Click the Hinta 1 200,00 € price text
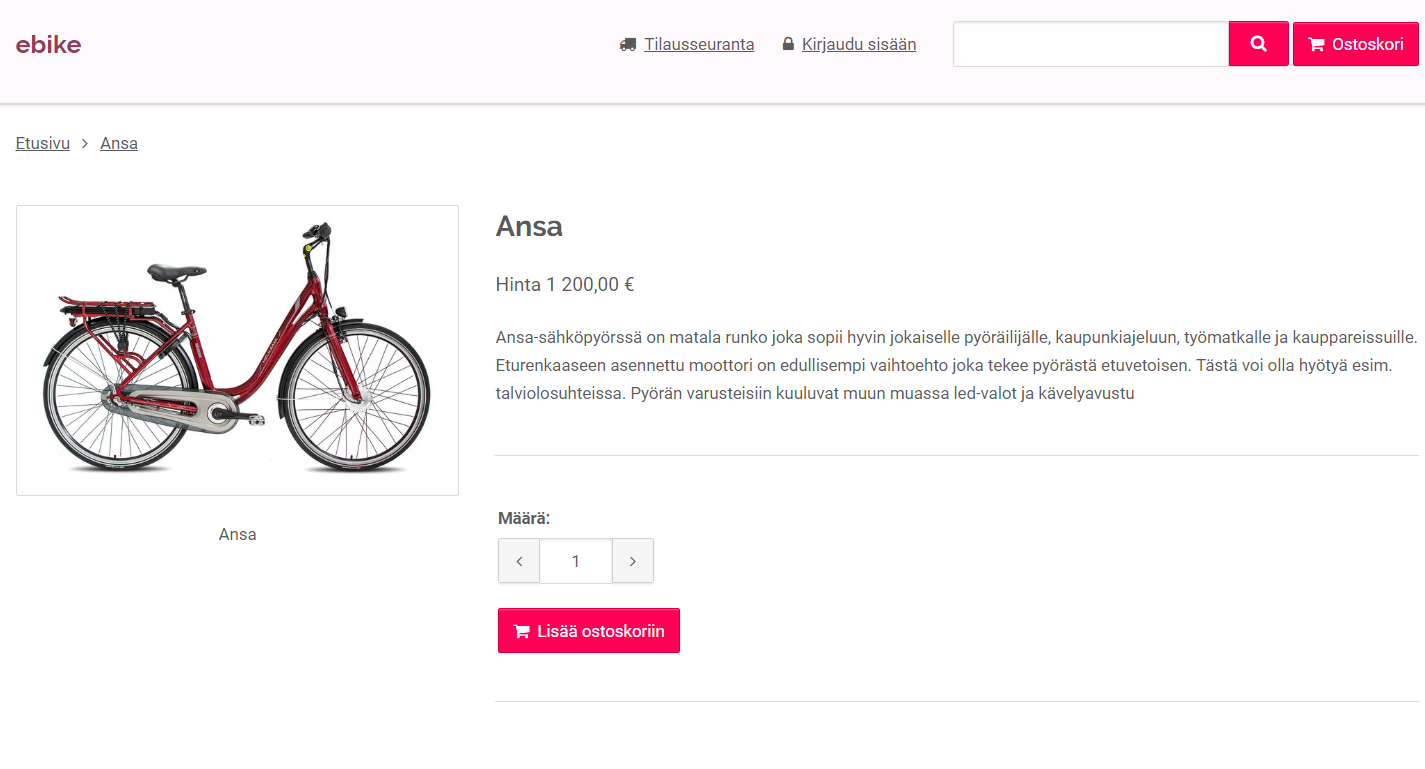1425x769 pixels. pyautogui.click(x=565, y=284)
